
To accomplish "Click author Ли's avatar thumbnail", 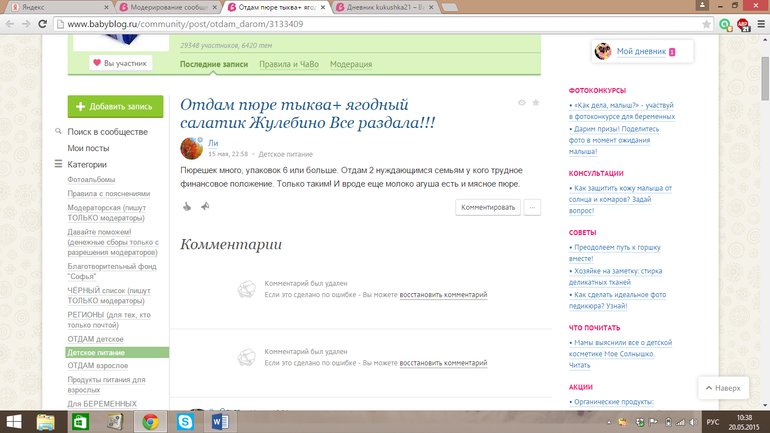I will (x=191, y=149).
